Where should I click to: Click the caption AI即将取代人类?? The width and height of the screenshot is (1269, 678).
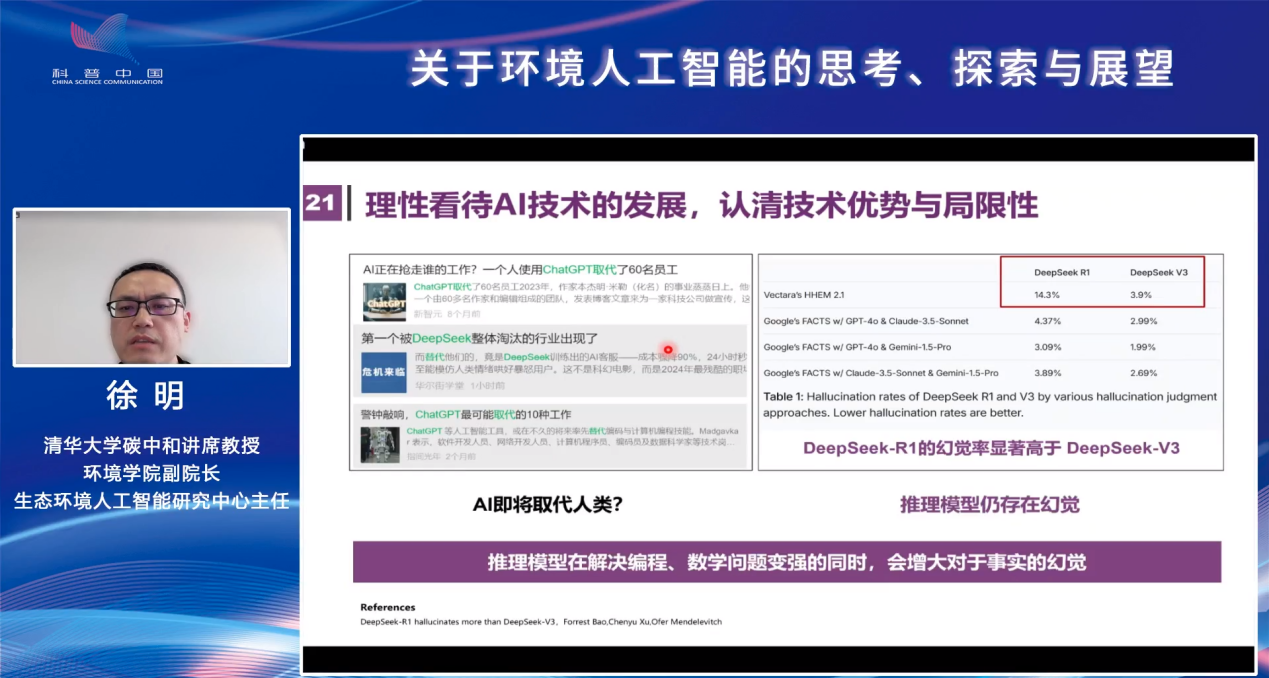(548, 505)
